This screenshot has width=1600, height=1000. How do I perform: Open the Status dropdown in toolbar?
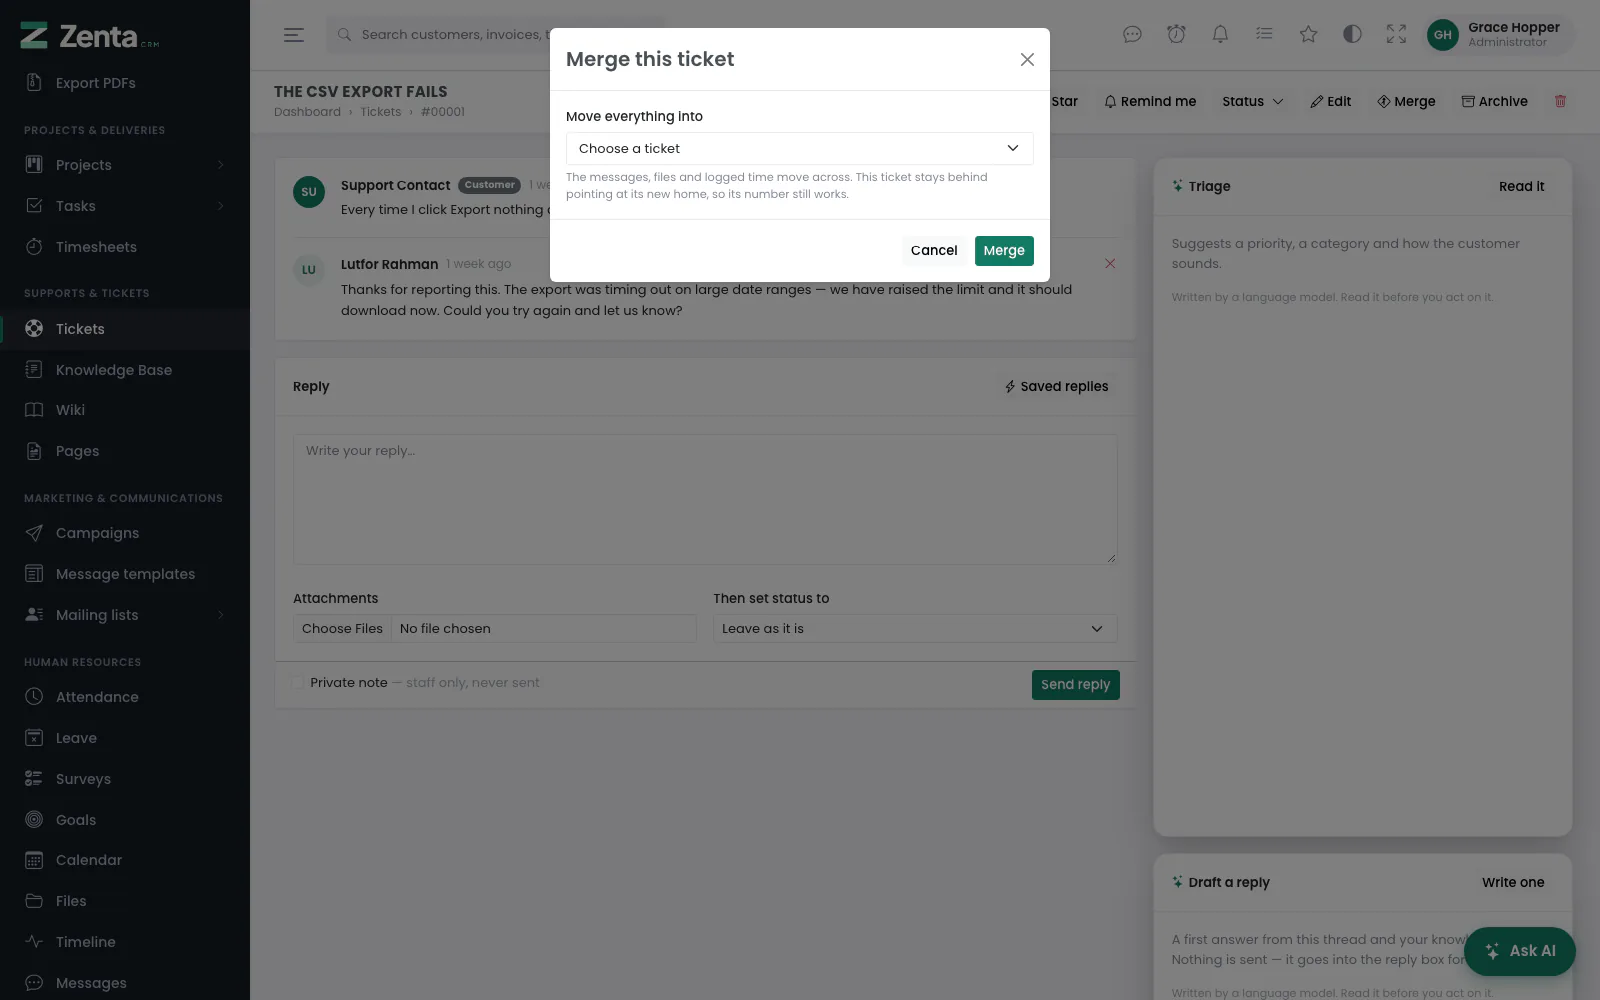tap(1252, 102)
